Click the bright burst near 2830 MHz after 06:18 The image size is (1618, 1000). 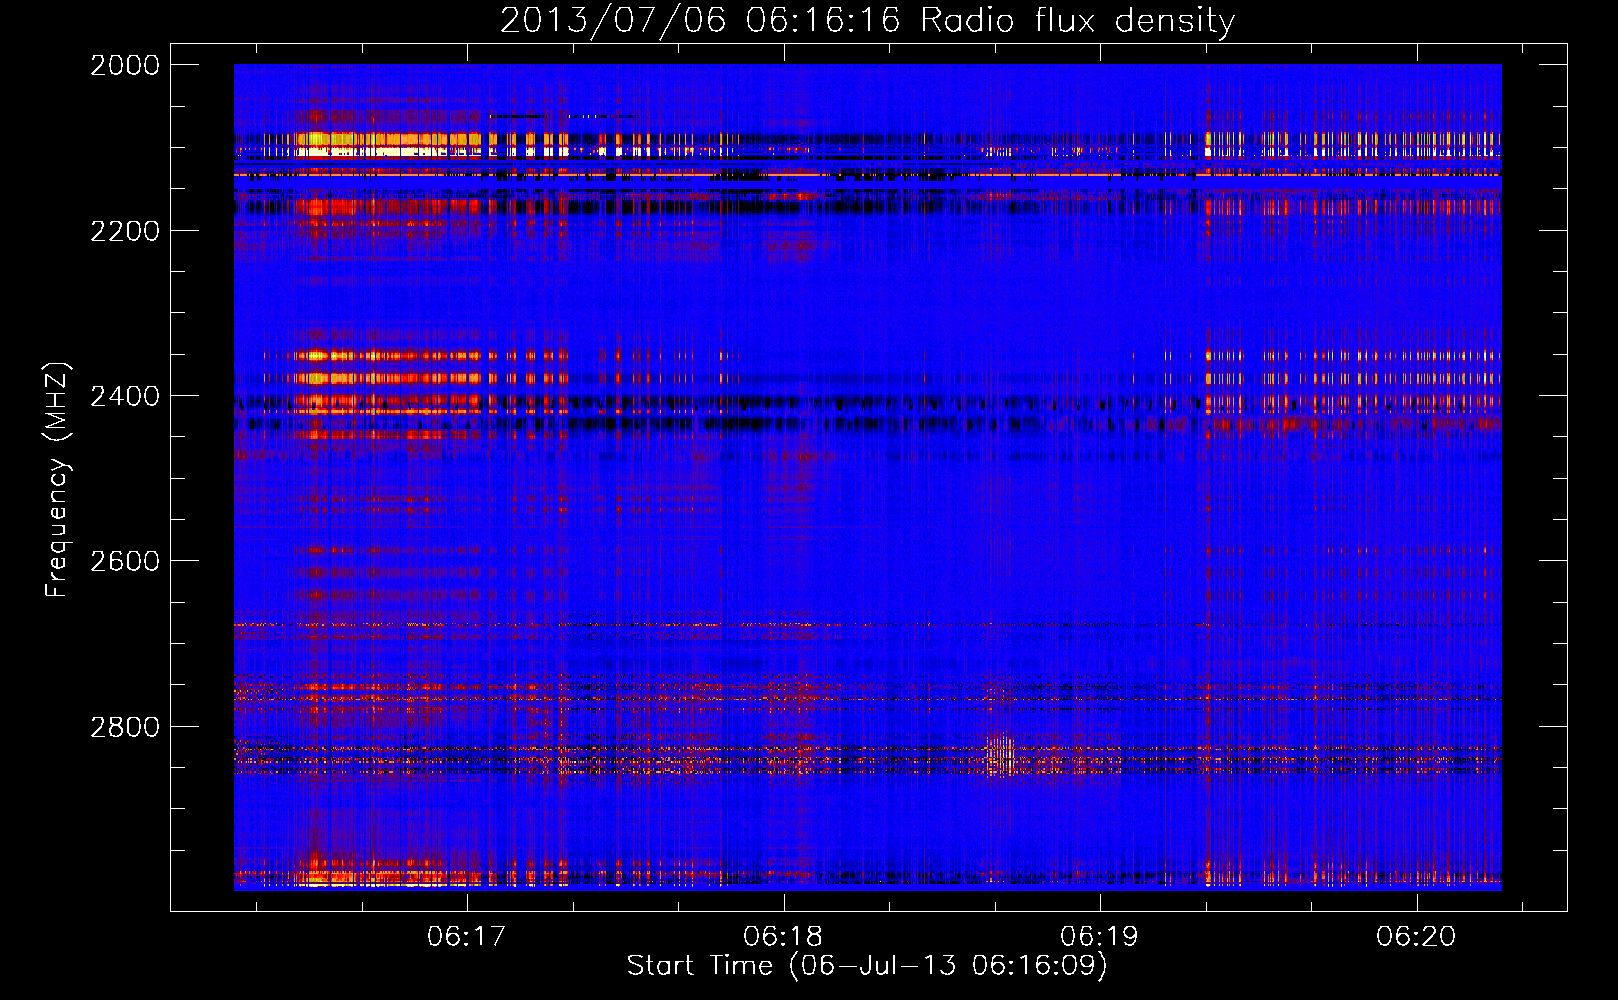tap(1001, 755)
